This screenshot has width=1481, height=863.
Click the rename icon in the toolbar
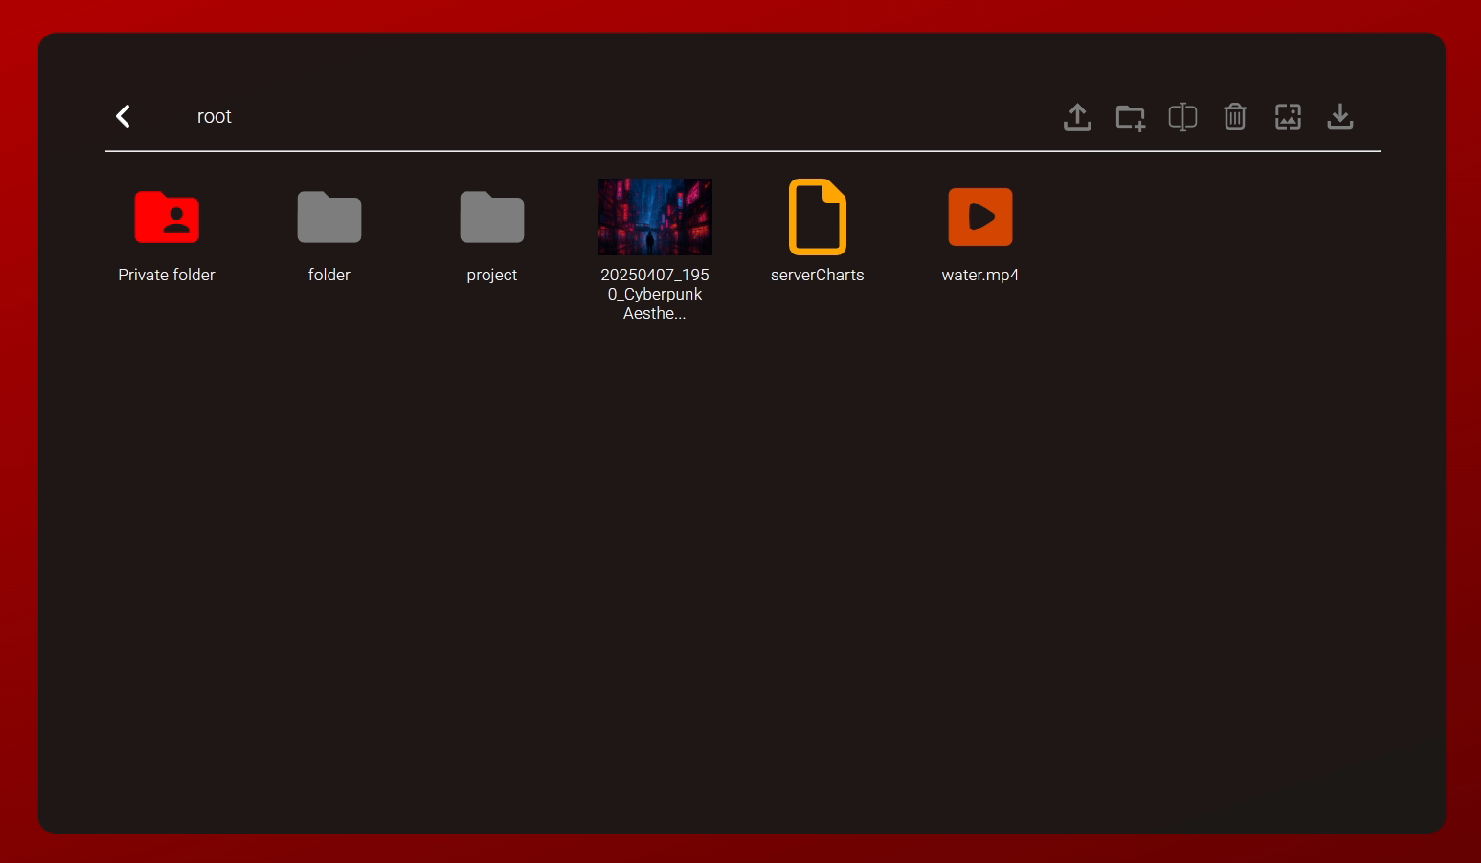click(1183, 117)
